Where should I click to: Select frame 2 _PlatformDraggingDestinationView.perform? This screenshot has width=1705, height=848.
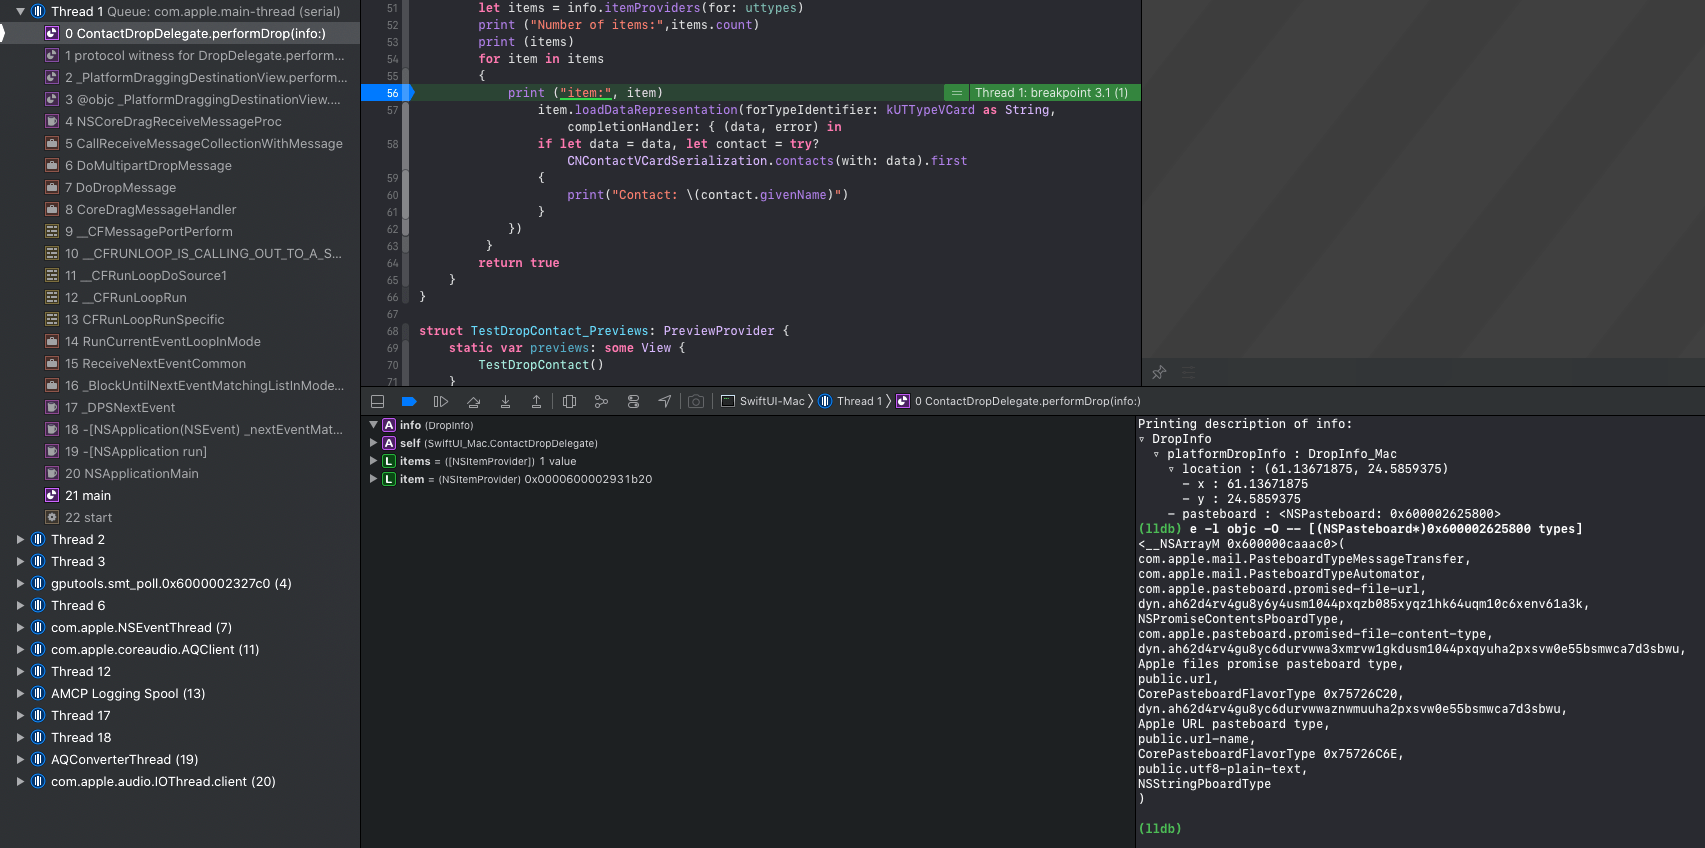180,78
